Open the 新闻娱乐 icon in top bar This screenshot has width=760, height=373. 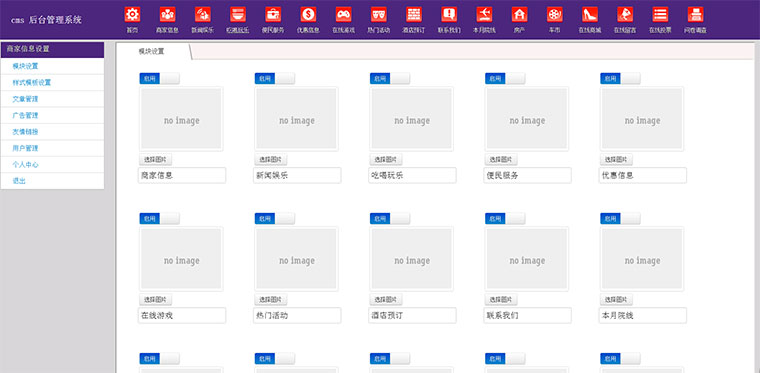(203, 15)
